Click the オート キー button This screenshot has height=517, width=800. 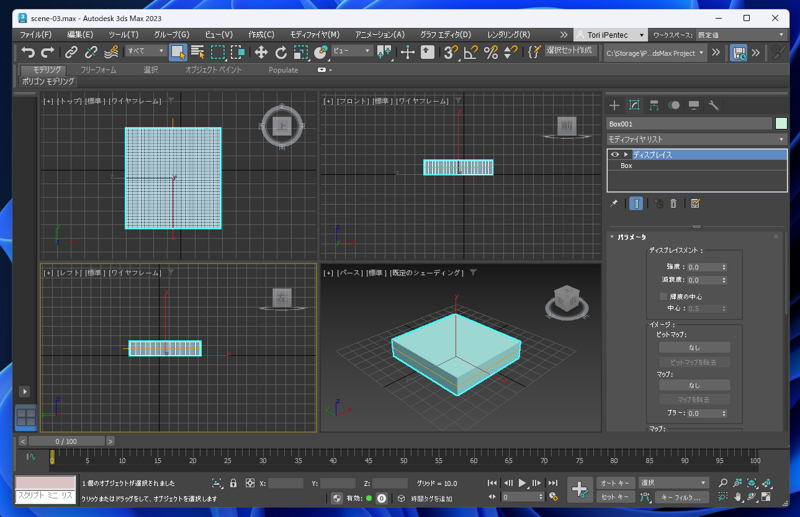(x=615, y=483)
